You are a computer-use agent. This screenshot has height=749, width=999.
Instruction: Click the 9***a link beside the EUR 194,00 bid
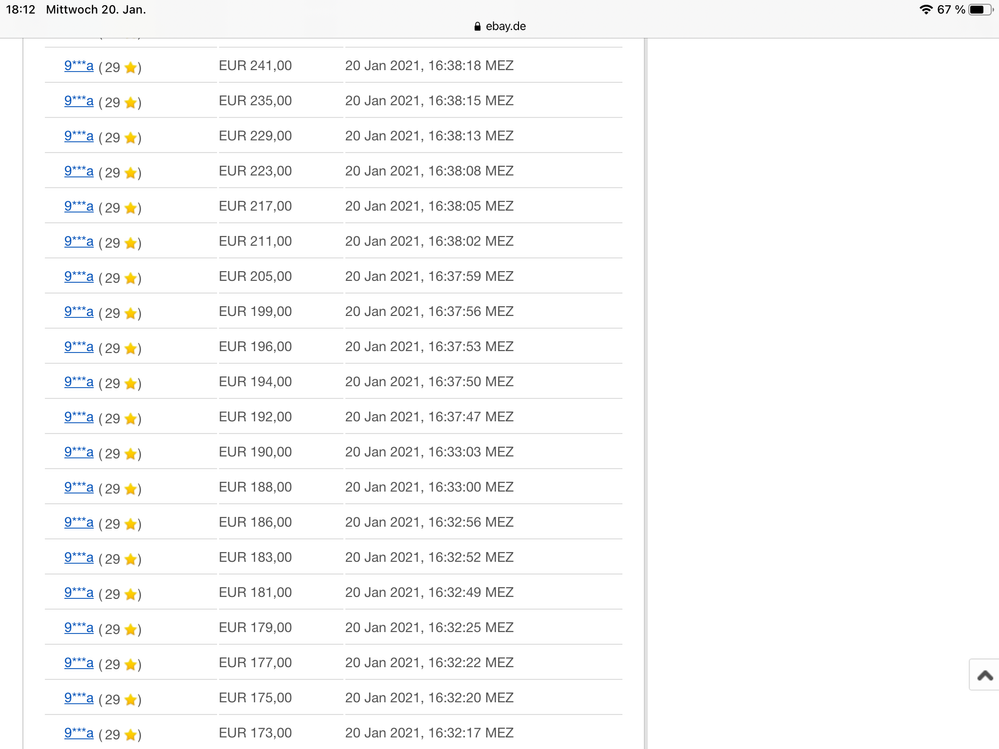78,381
